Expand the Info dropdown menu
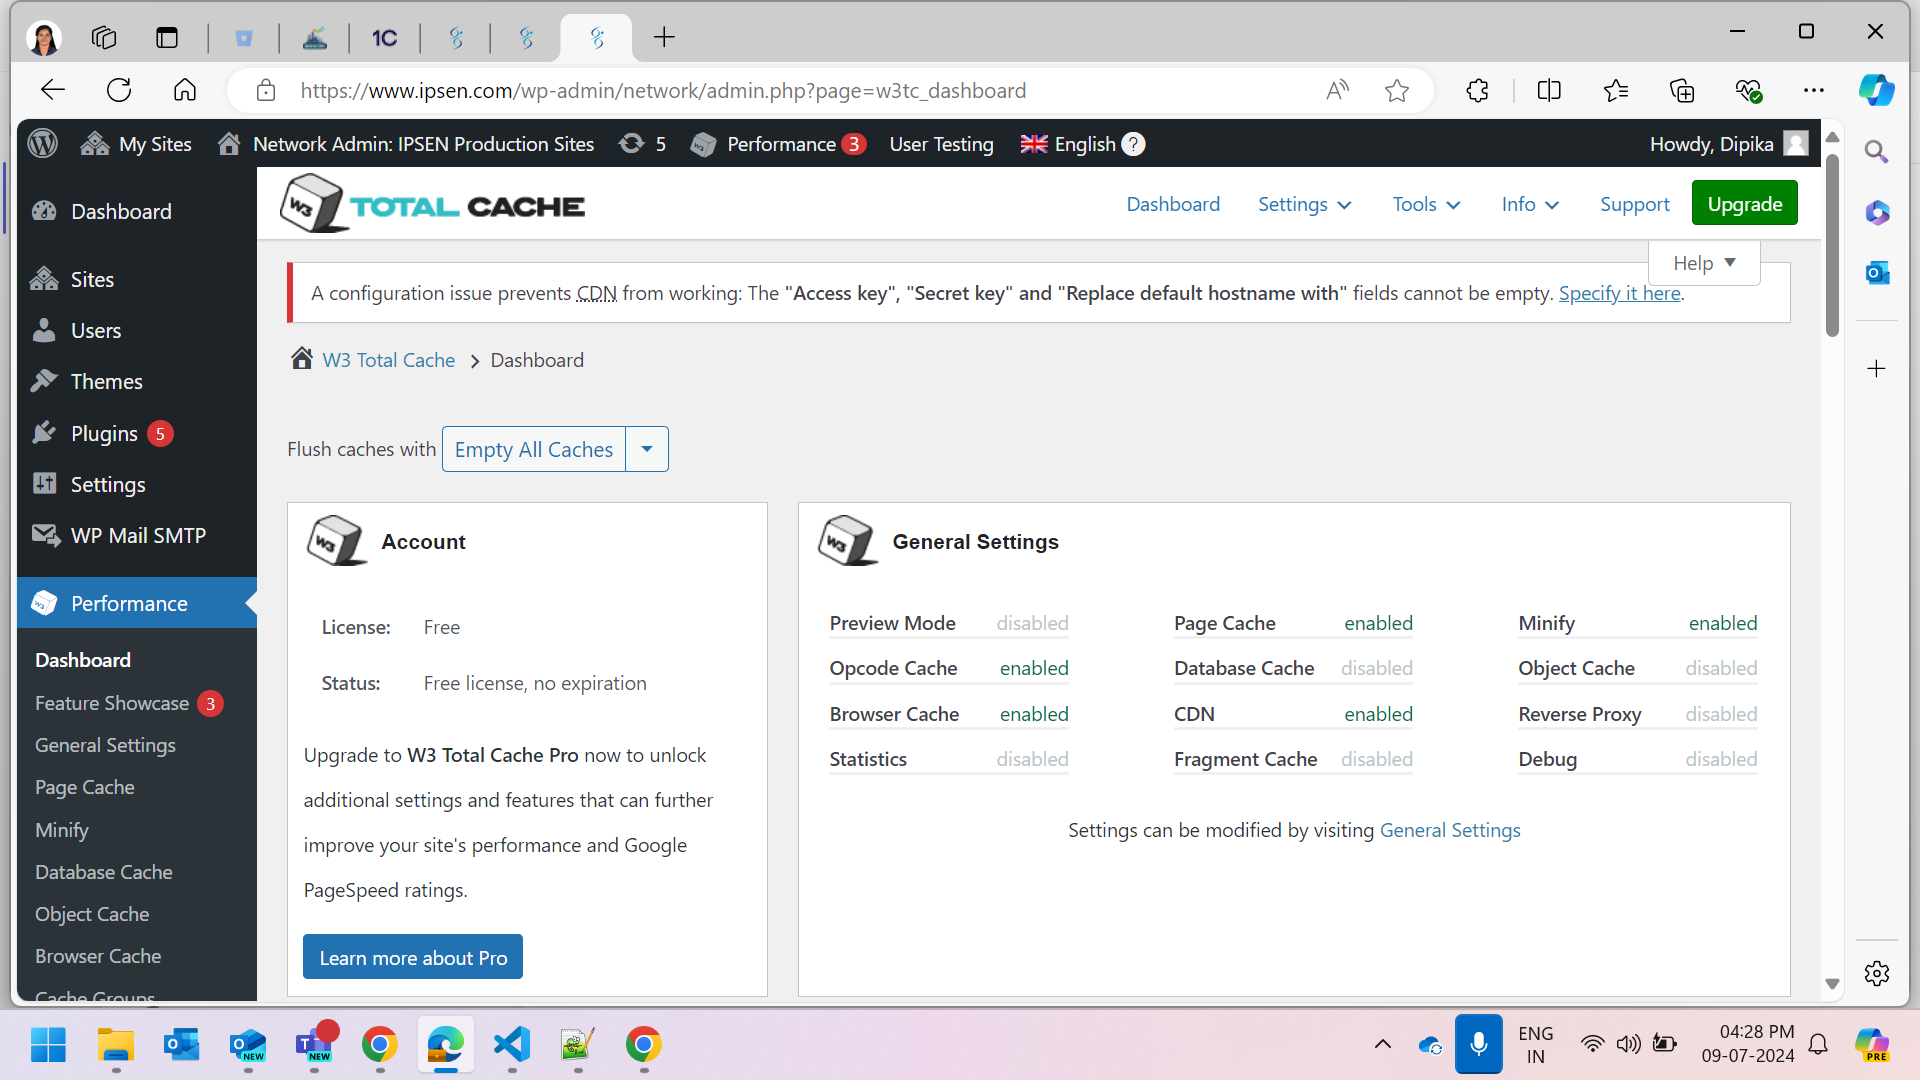Image resolution: width=1920 pixels, height=1080 pixels. [1530, 204]
